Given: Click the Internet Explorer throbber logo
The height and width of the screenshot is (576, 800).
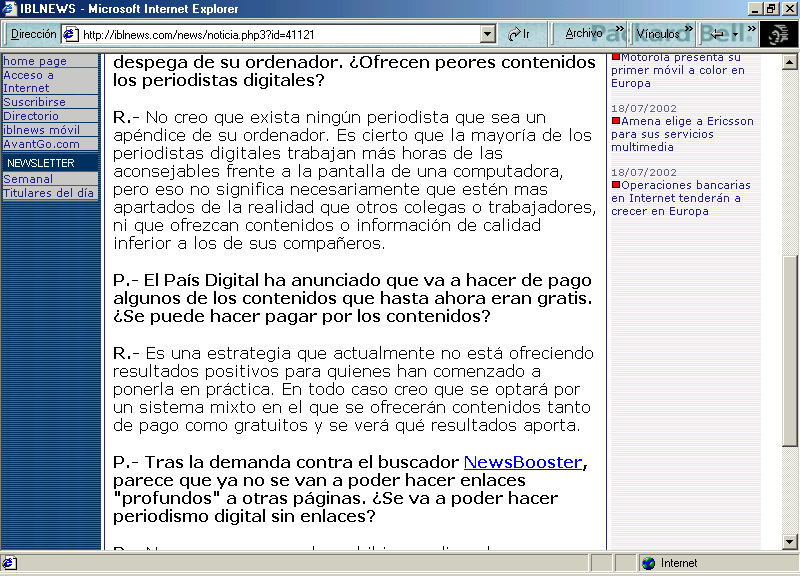Looking at the screenshot, I should (x=778, y=35).
